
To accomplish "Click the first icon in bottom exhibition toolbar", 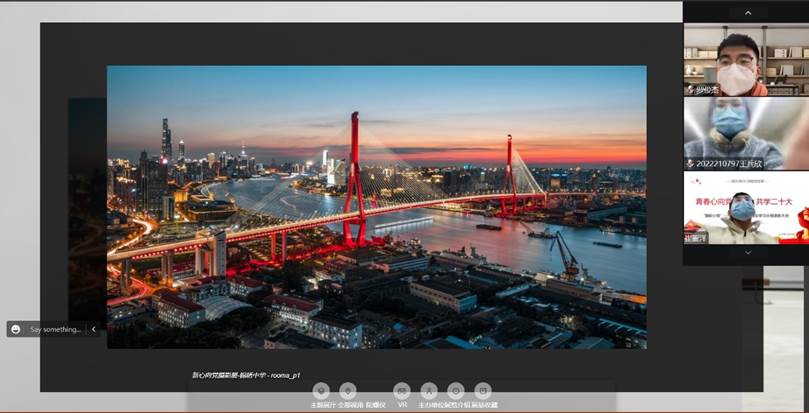I will pos(321,390).
